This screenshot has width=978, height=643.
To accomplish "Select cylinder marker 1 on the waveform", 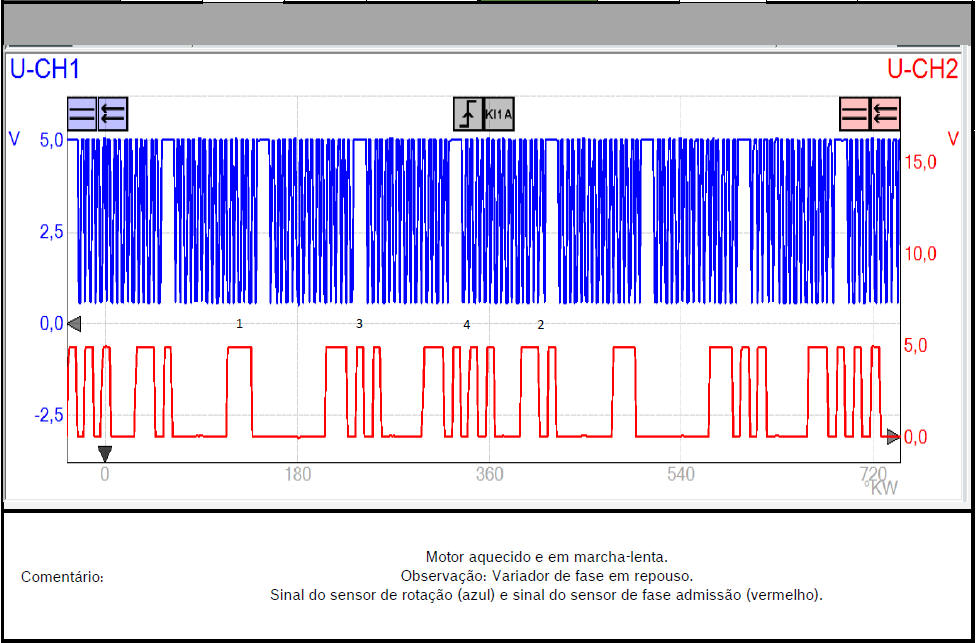I will (x=239, y=324).
